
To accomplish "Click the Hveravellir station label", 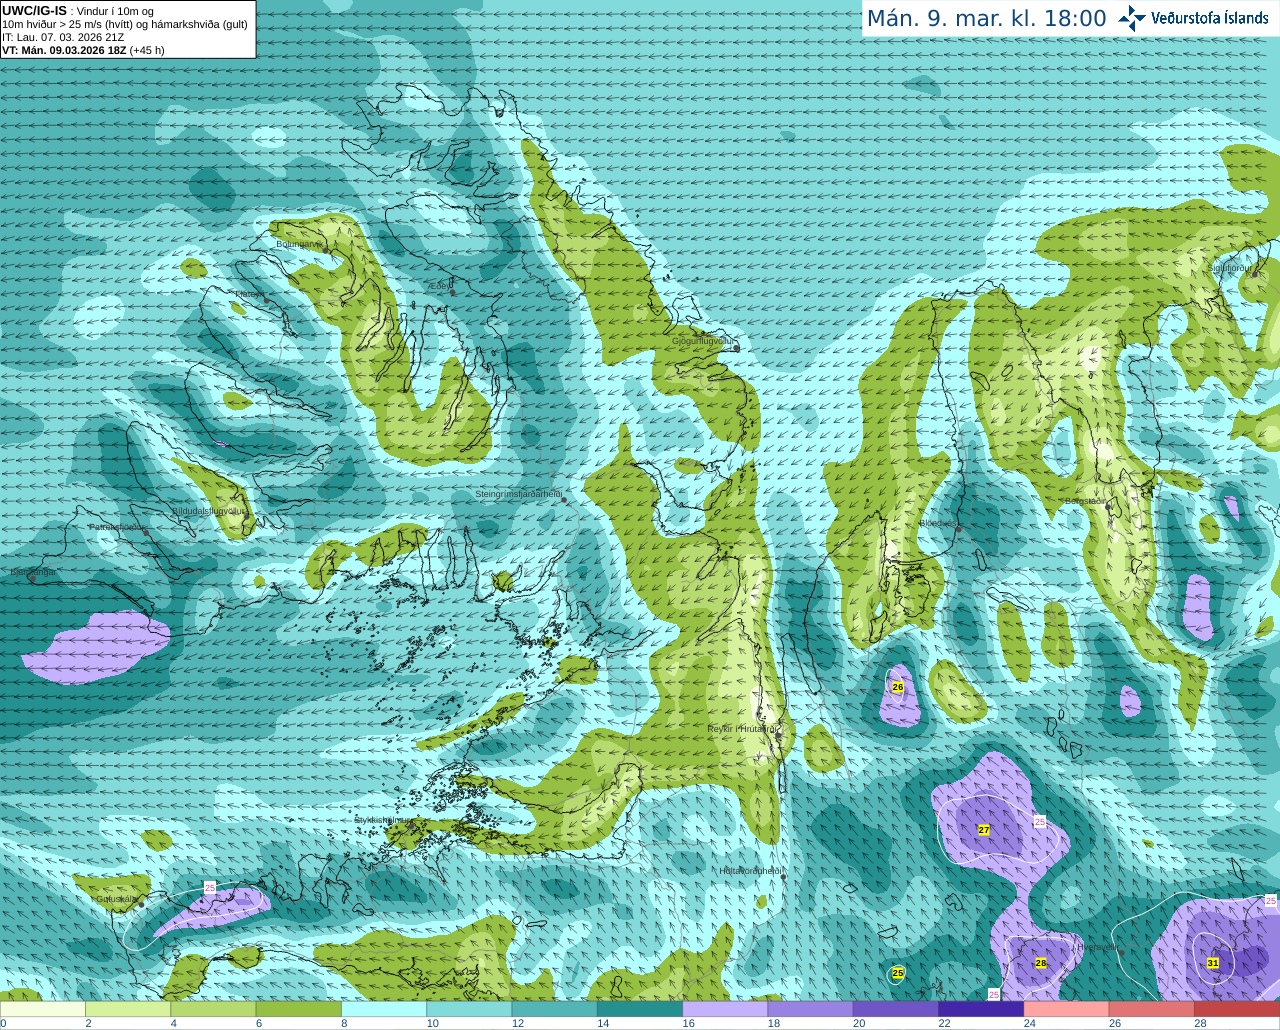I will point(1098,947).
